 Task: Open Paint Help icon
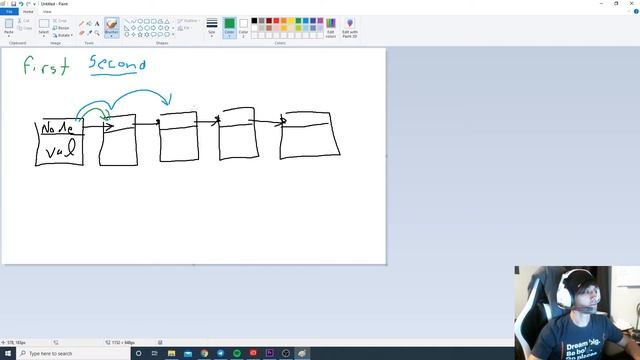[636, 11]
